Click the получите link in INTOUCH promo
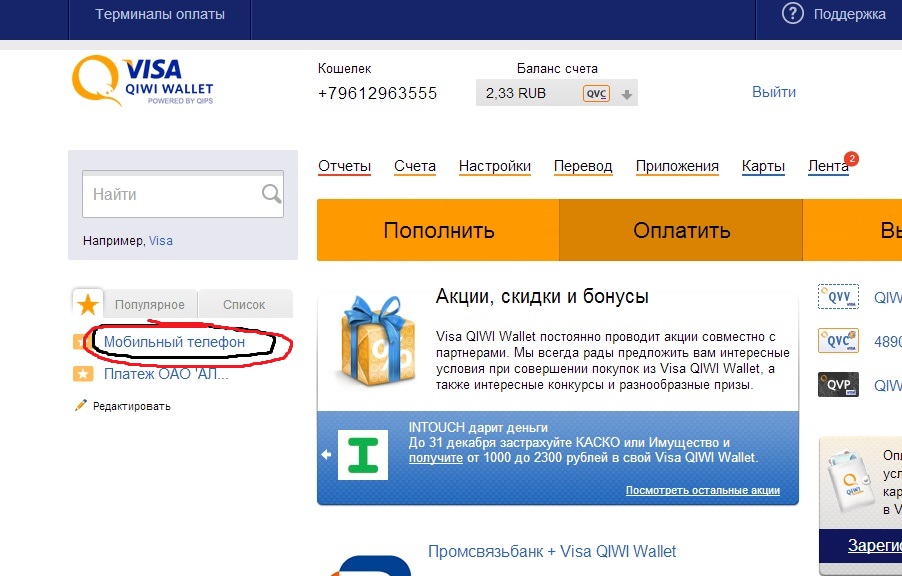 click(x=435, y=458)
